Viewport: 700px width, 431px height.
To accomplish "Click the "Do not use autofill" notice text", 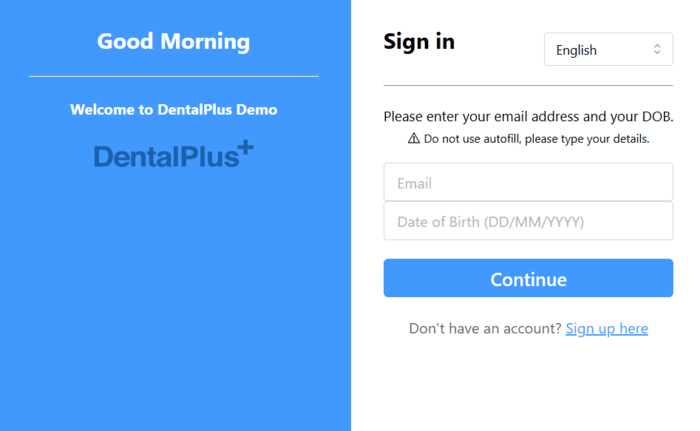I will (536, 139).
